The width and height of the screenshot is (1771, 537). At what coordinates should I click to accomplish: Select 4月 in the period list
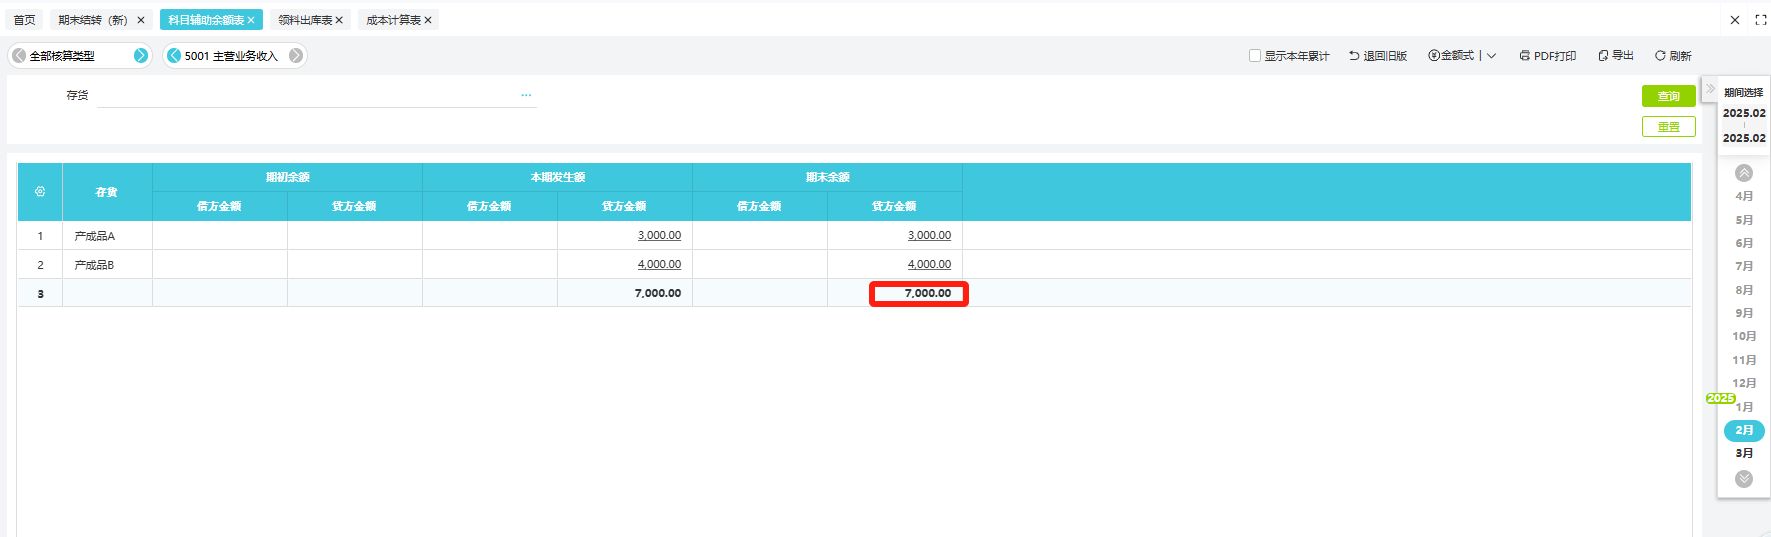tap(1744, 196)
